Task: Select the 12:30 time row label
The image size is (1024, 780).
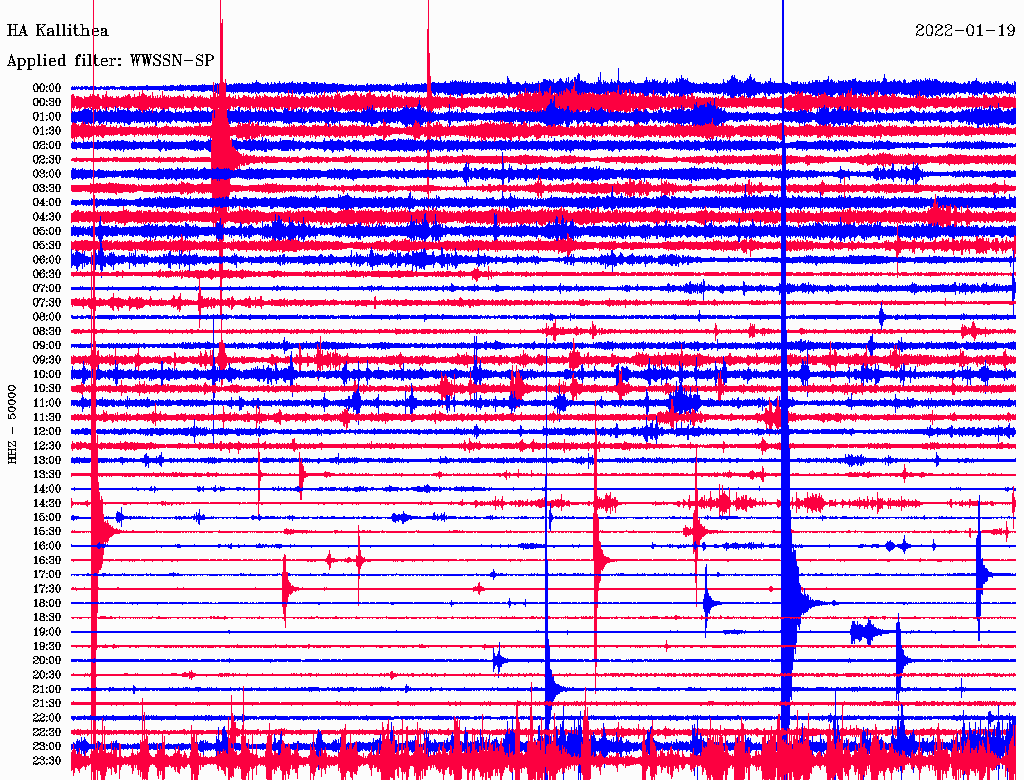Action: 47,446
